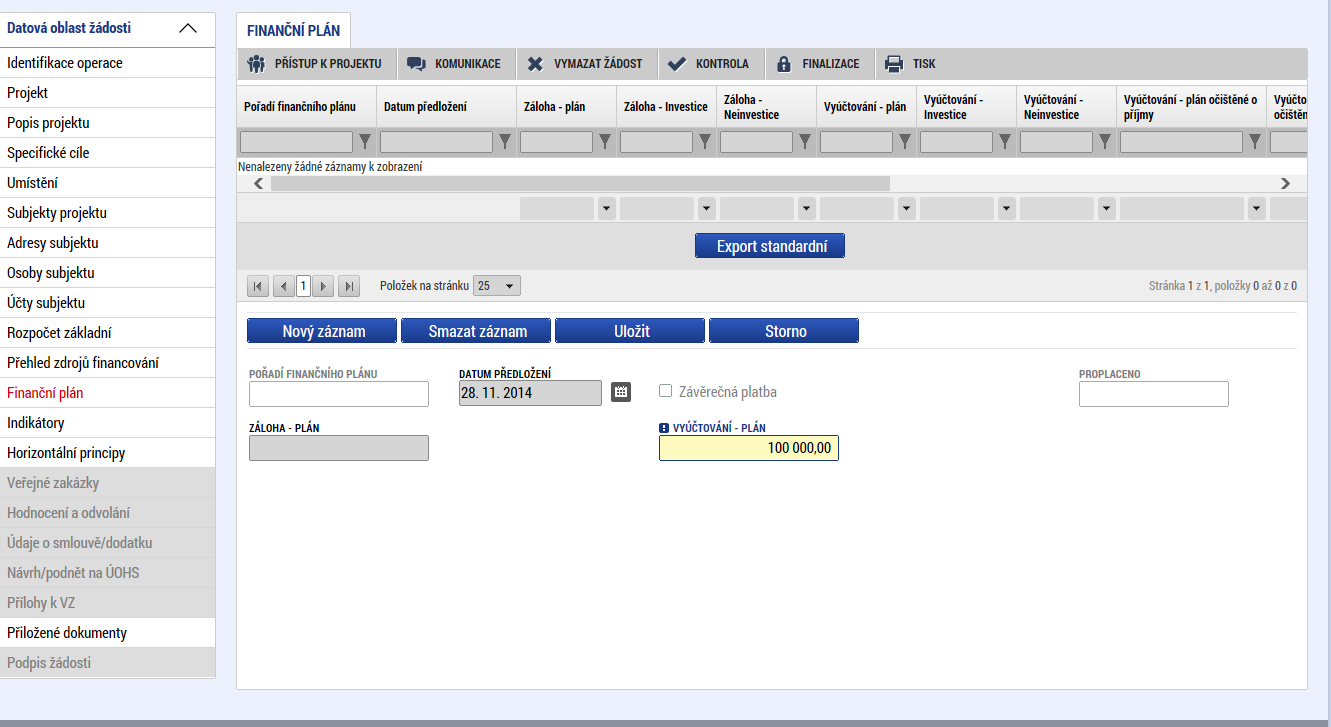Toggle the Závěrečná platba checkbox
Screen dimensions: 1331x727
(666, 391)
